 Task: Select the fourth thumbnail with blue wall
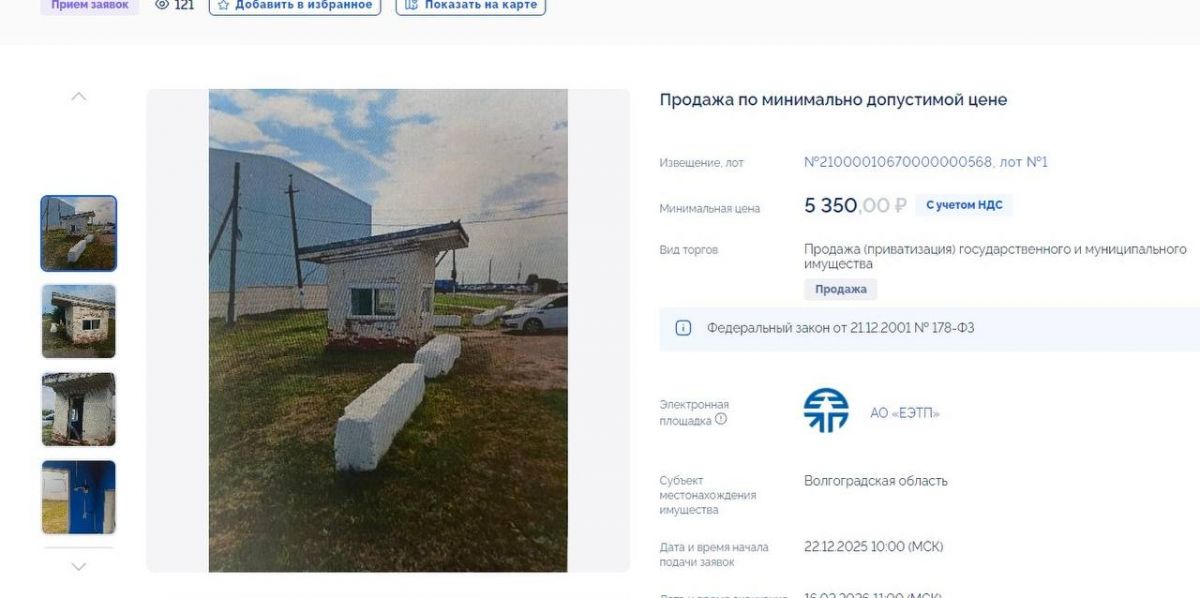(x=79, y=497)
